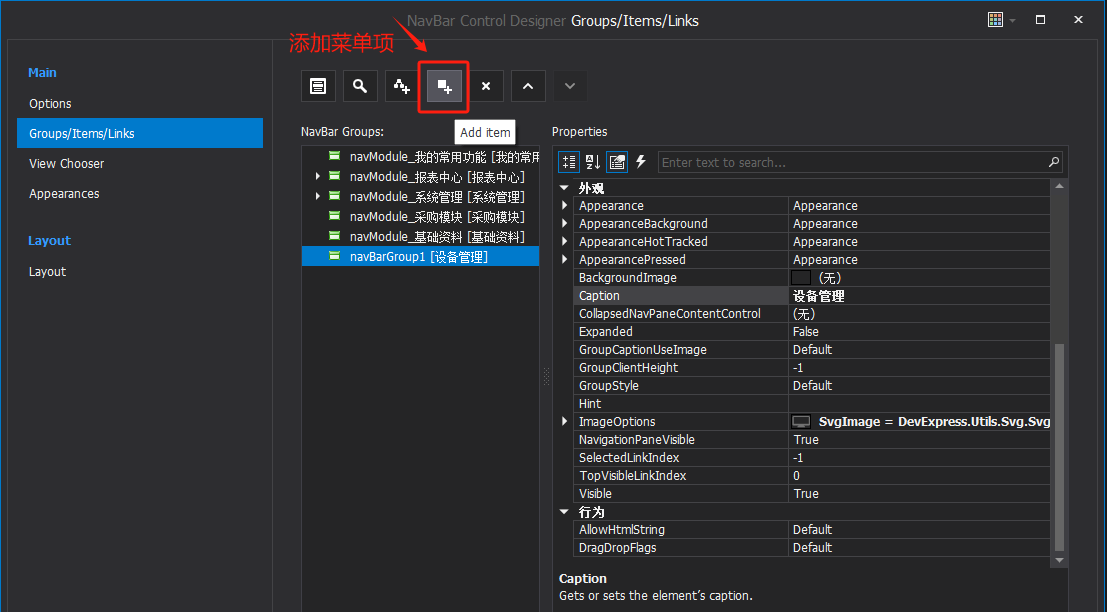This screenshot has height=612, width=1107.
Task: Move selected group up with arrow
Action: (528, 86)
